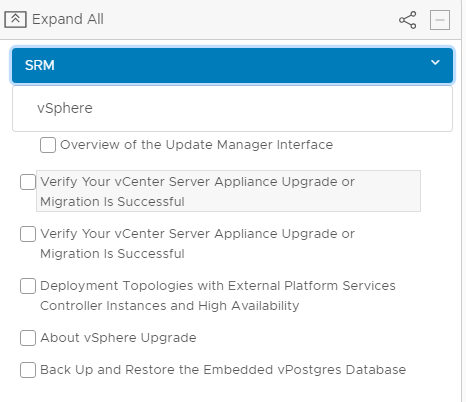Image resolution: width=466 pixels, height=402 pixels.
Task: Tick the Deployment Topologies checkbox
Action: 28,286
